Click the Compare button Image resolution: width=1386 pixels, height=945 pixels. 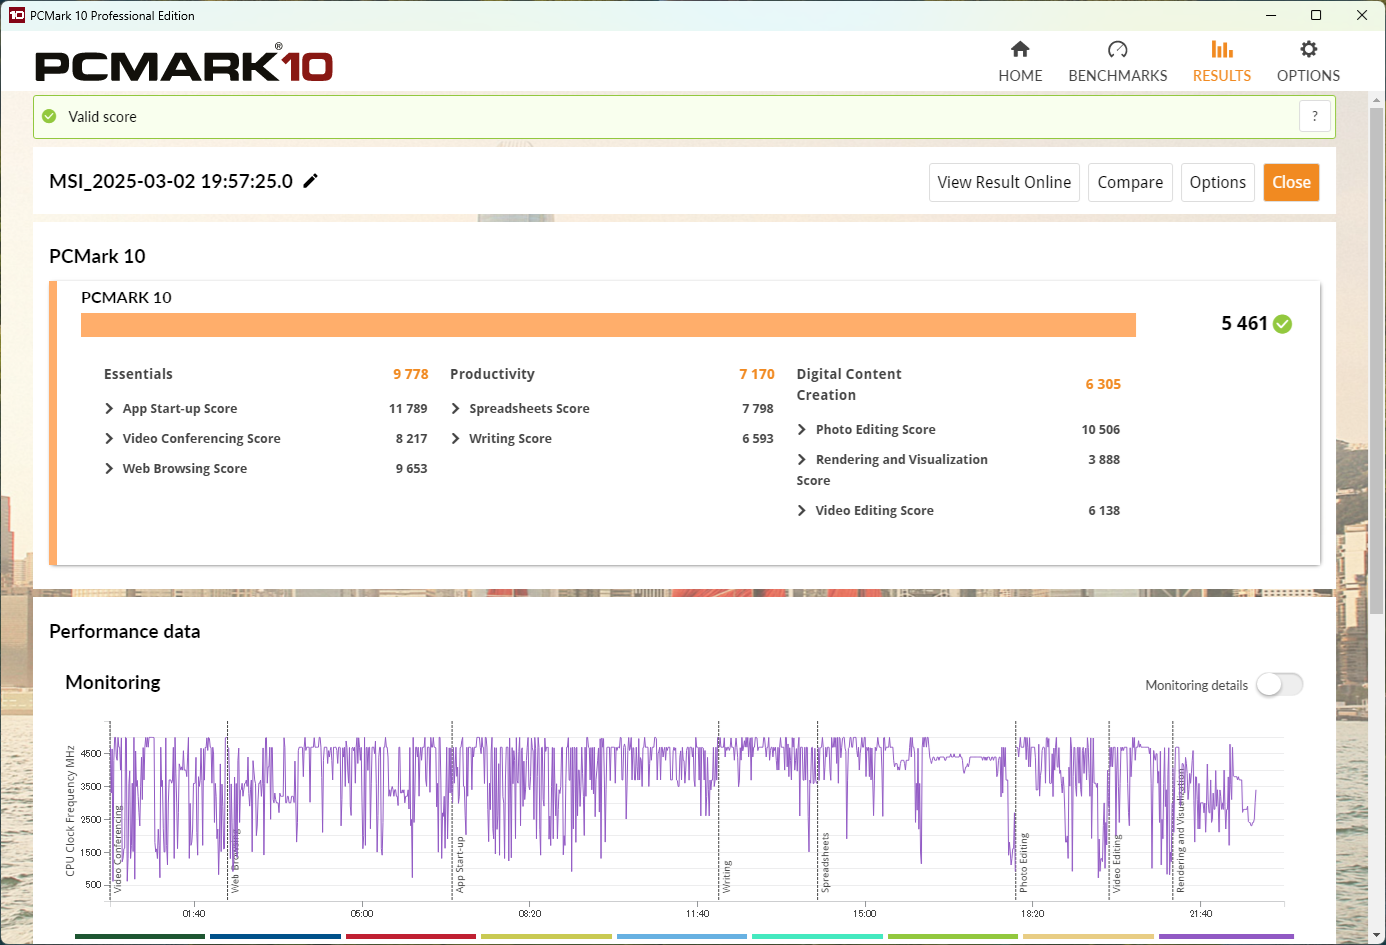[1130, 182]
